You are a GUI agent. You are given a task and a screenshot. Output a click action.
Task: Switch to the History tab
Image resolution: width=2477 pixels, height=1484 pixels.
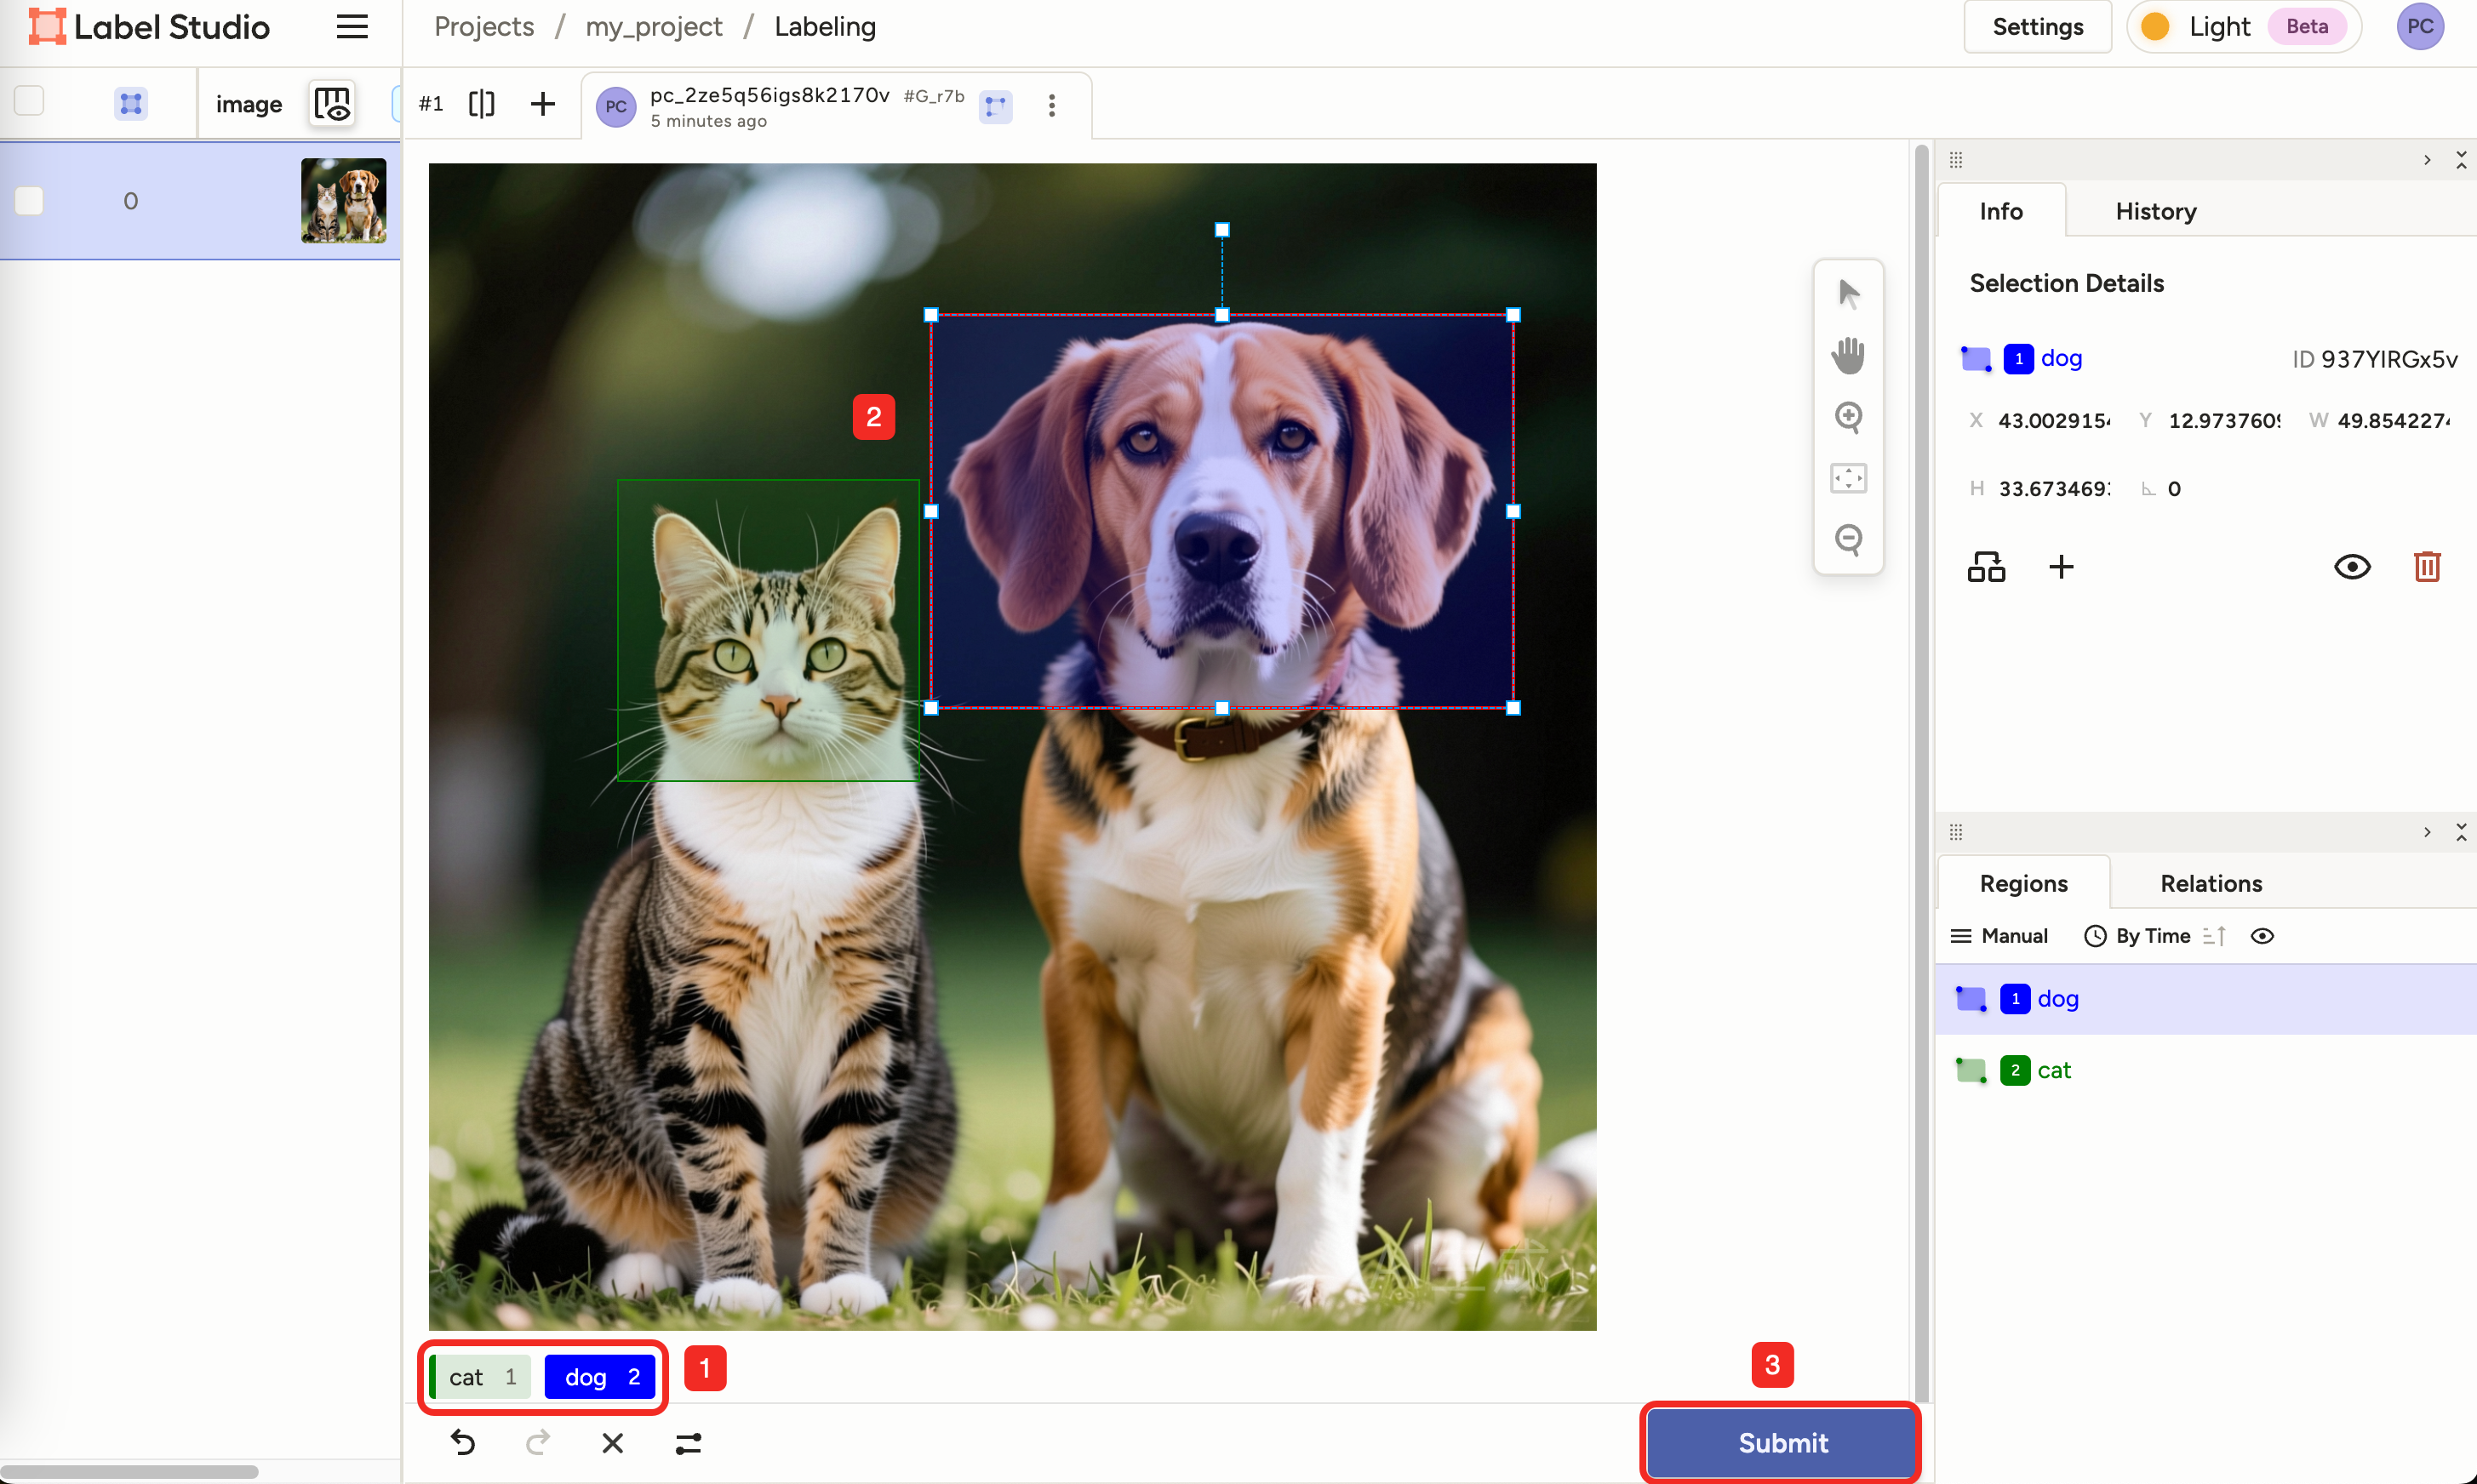[x=2155, y=211]
